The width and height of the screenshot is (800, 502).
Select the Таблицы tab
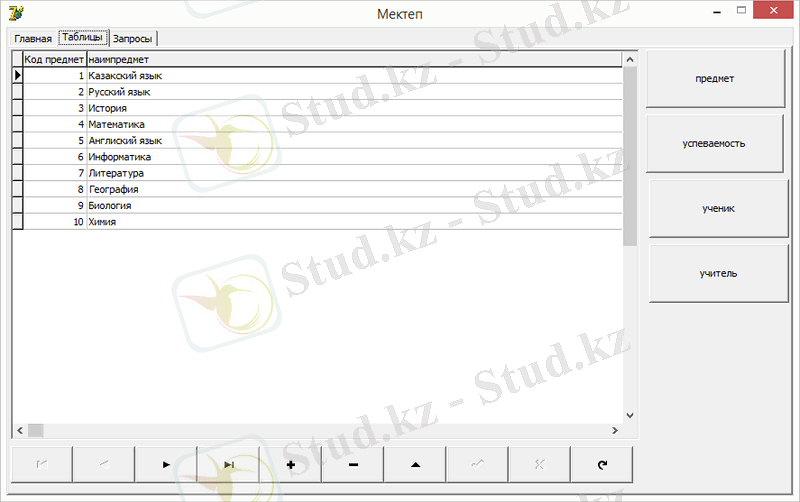[x=83, y=37]
